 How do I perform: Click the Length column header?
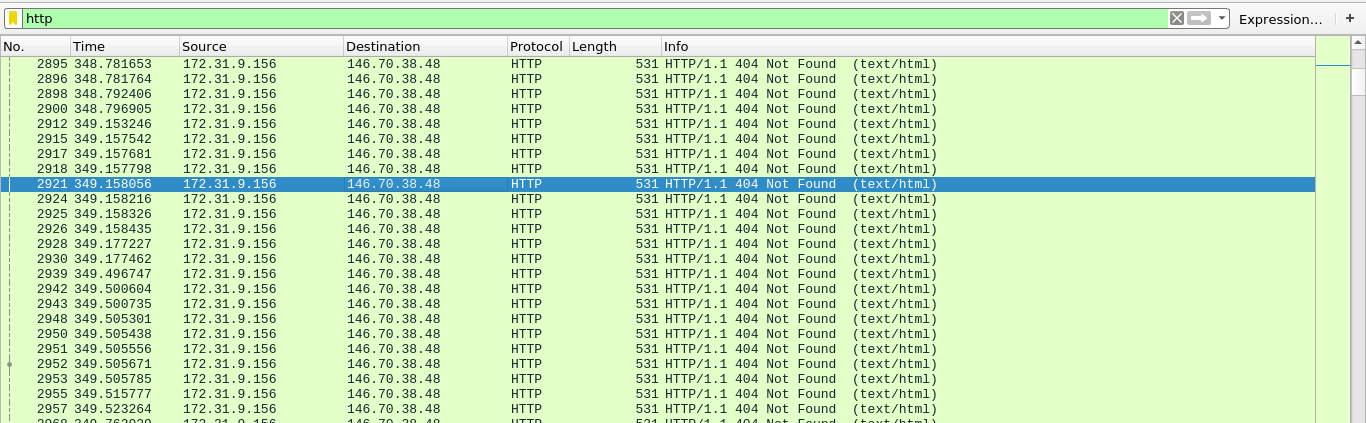[613, 47]
